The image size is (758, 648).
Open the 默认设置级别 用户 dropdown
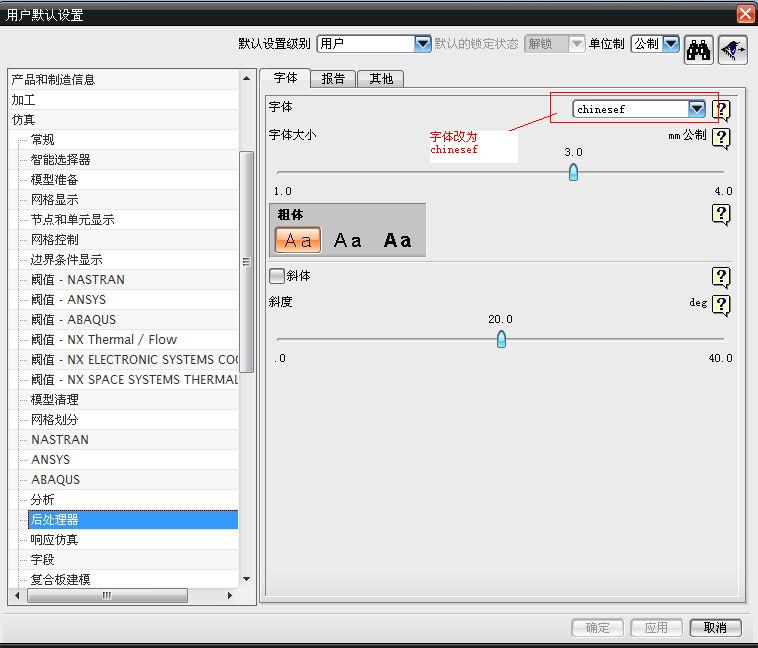[x=422, y=44]
